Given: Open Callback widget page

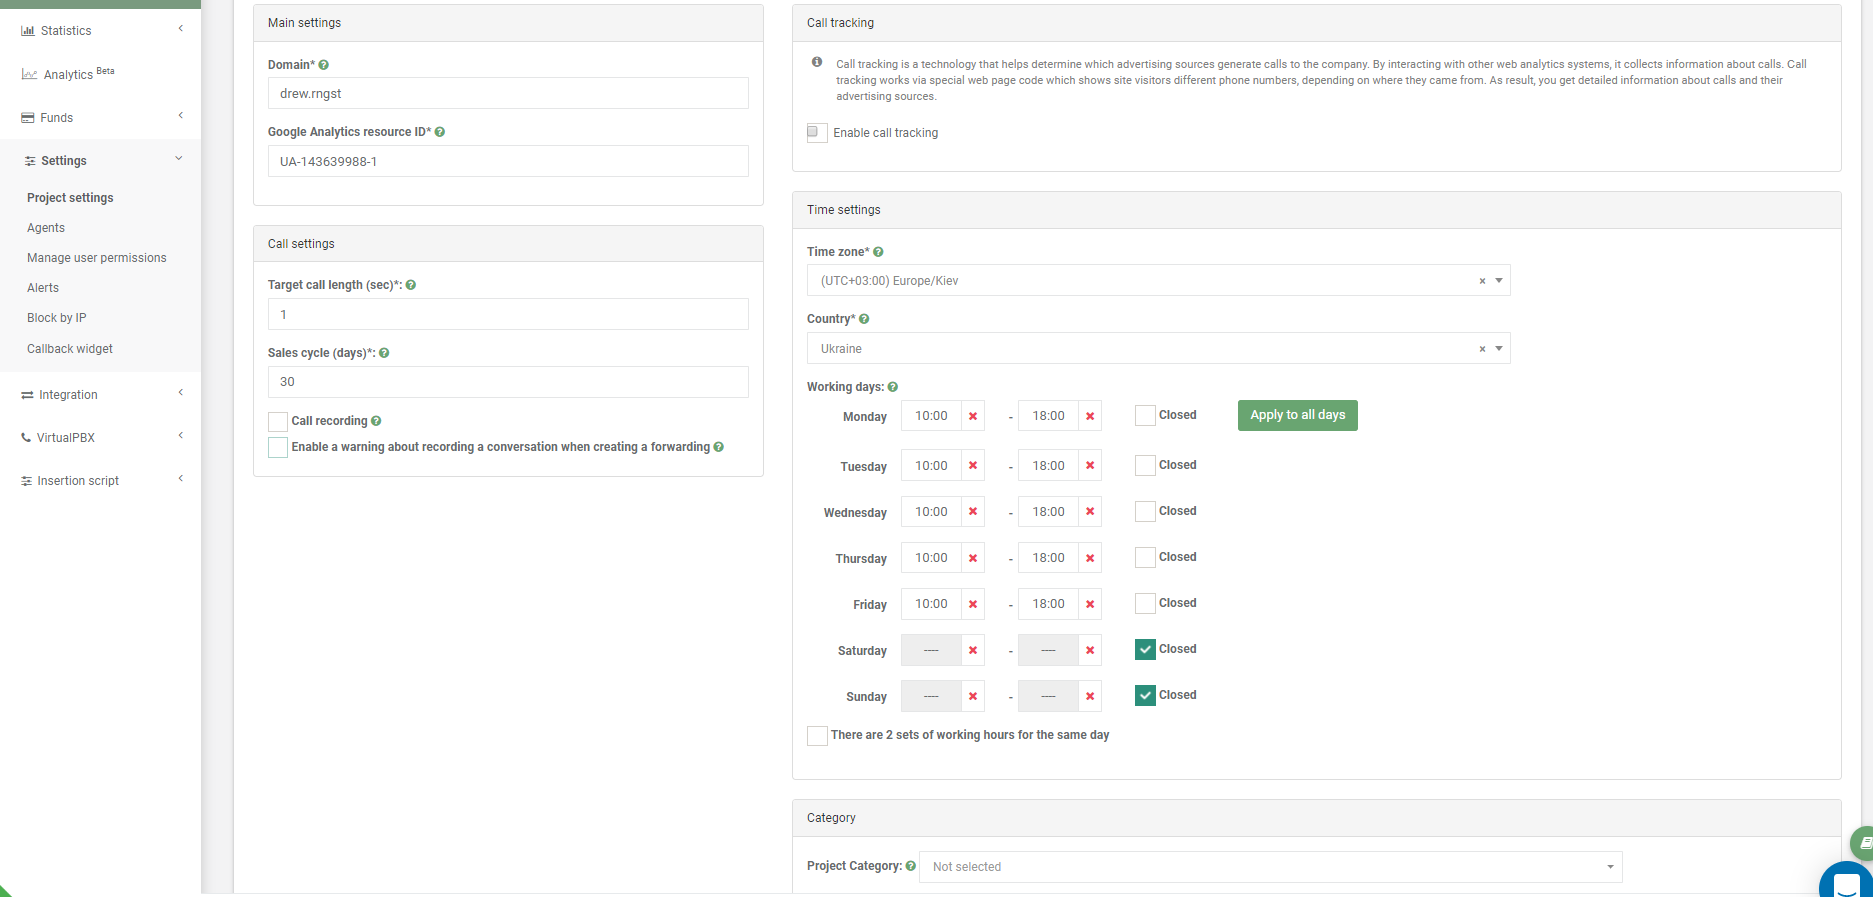Looking at the screenshot, I should 70,349.
